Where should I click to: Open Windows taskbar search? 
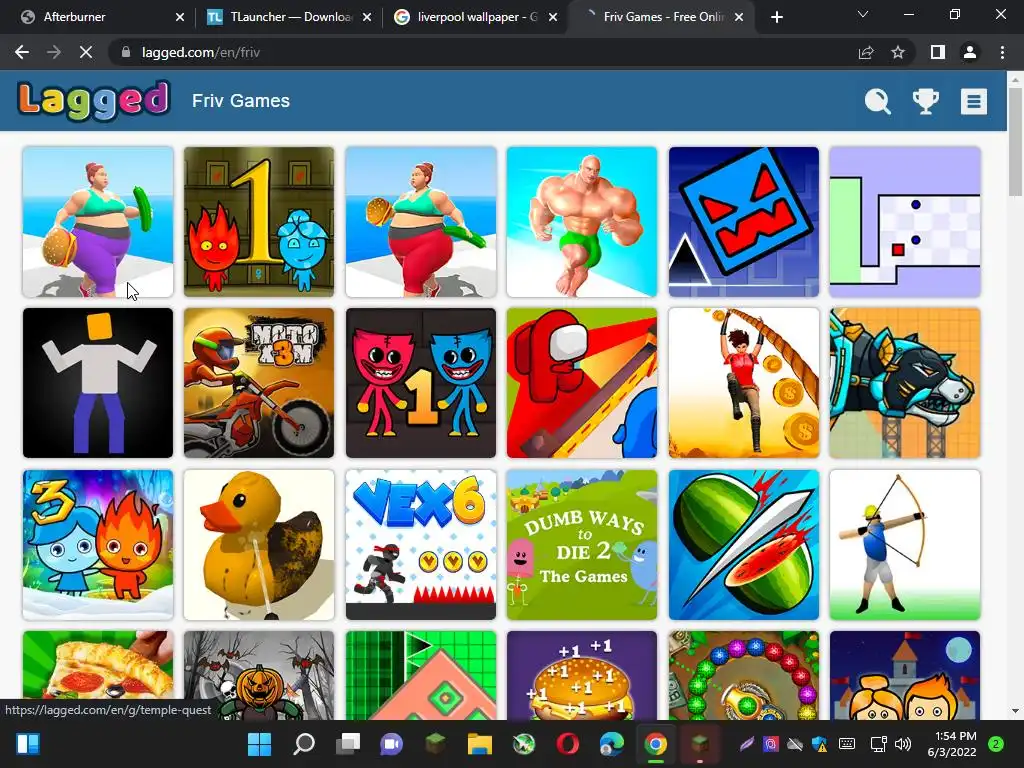(x=304, y=744)
